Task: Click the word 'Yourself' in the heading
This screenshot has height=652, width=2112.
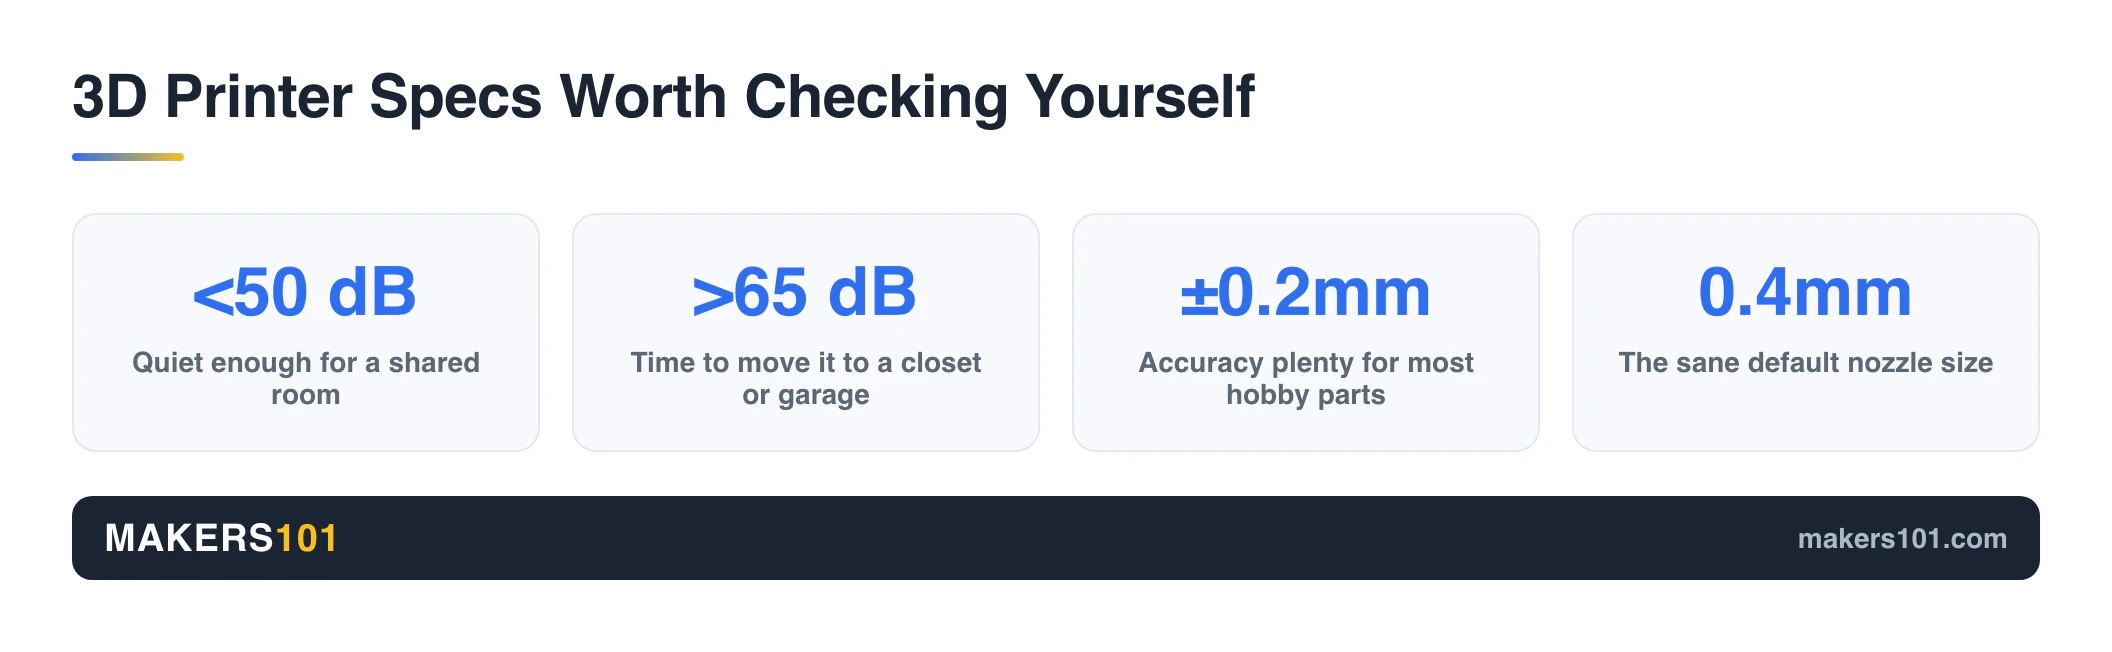Action: [x=1140, y=97]
